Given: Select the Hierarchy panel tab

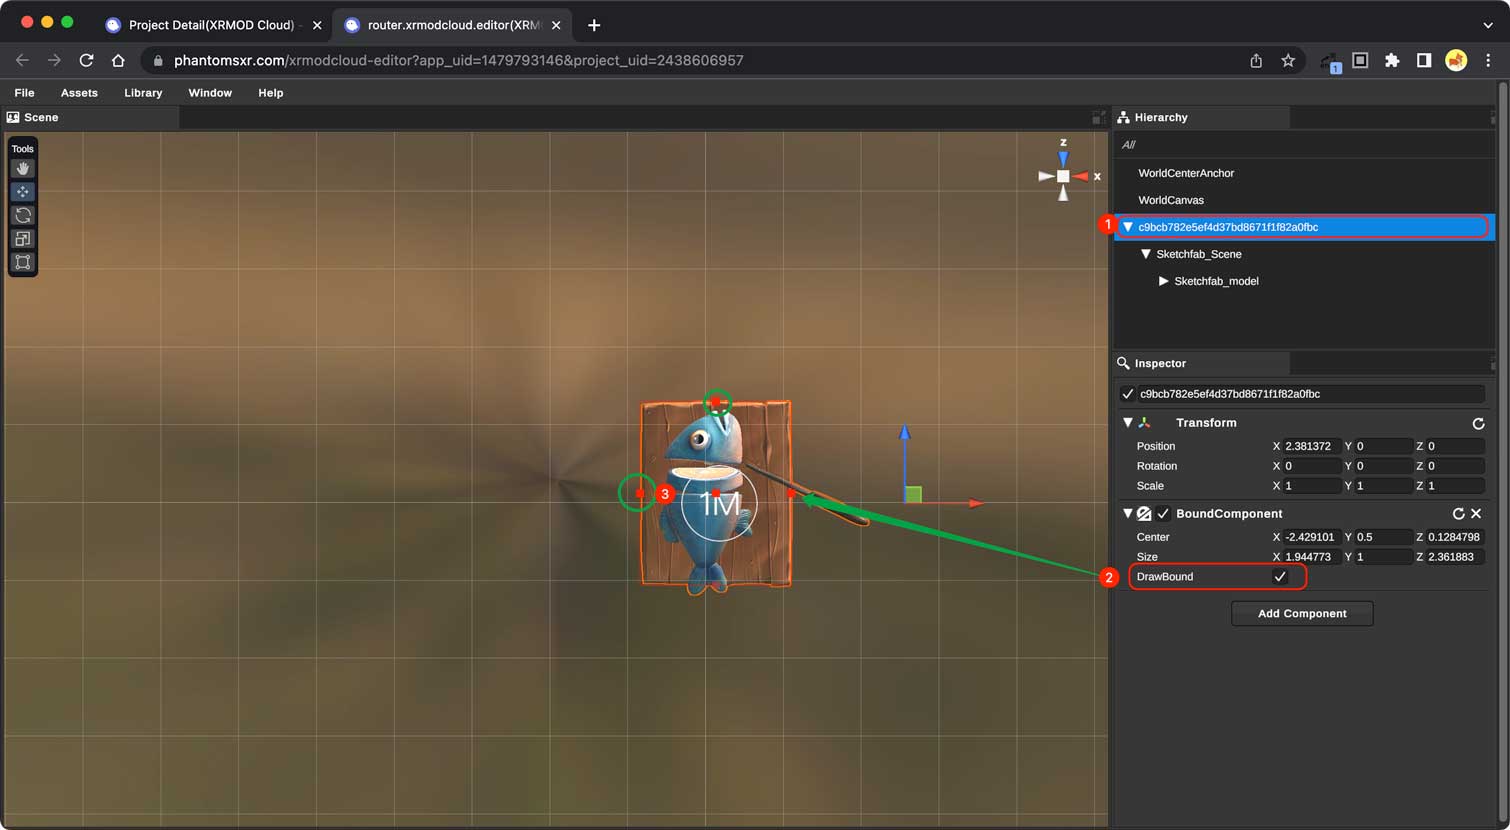Looking at the screenshot, I should point(1203,117).
